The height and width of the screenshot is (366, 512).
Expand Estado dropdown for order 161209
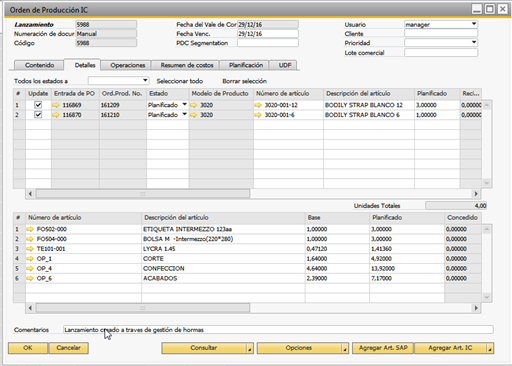click(x=185, y=105)
